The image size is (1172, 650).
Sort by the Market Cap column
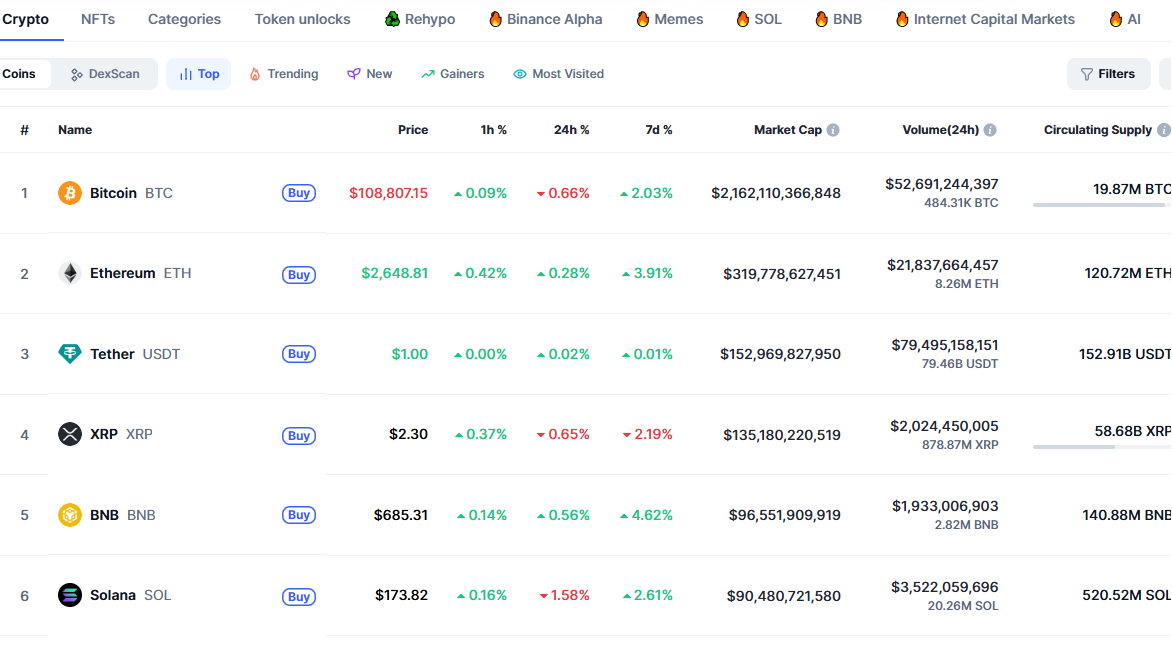(788, 130)
